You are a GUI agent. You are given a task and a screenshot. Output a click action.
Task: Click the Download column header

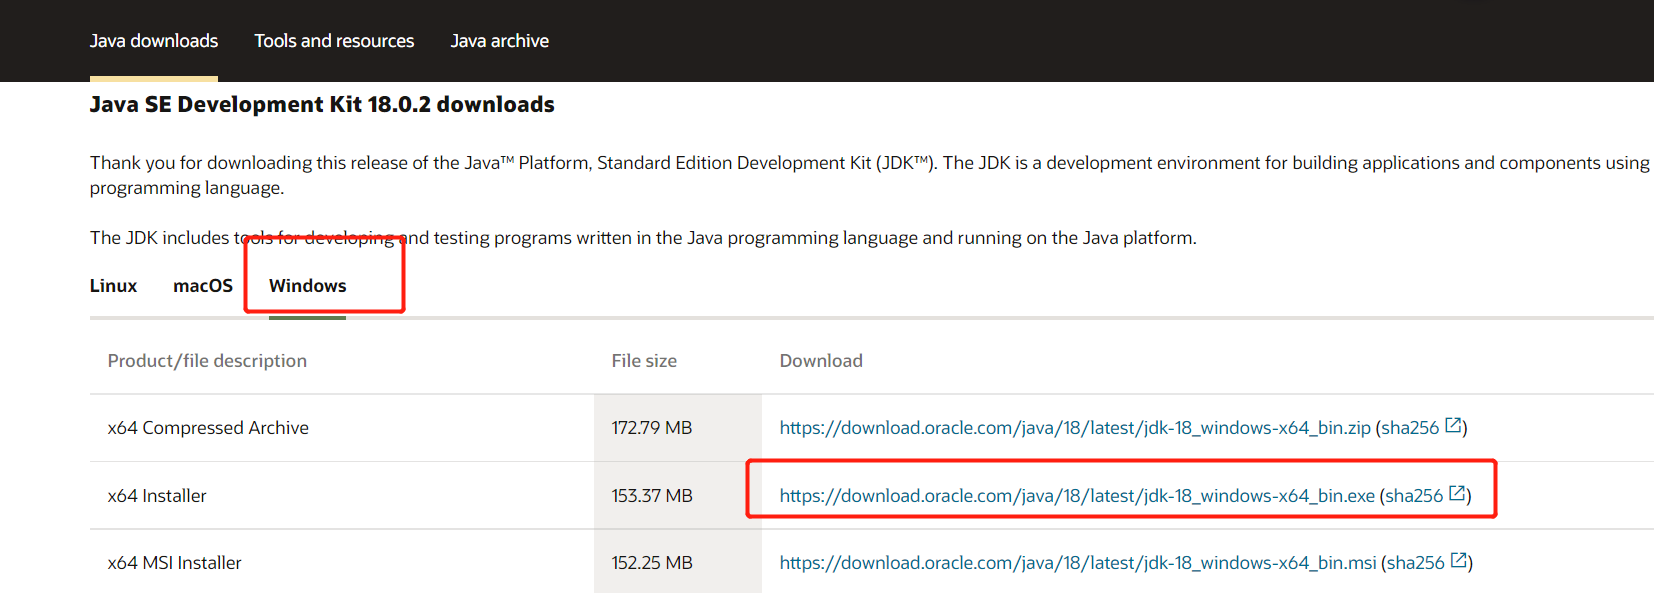point(821,361)
